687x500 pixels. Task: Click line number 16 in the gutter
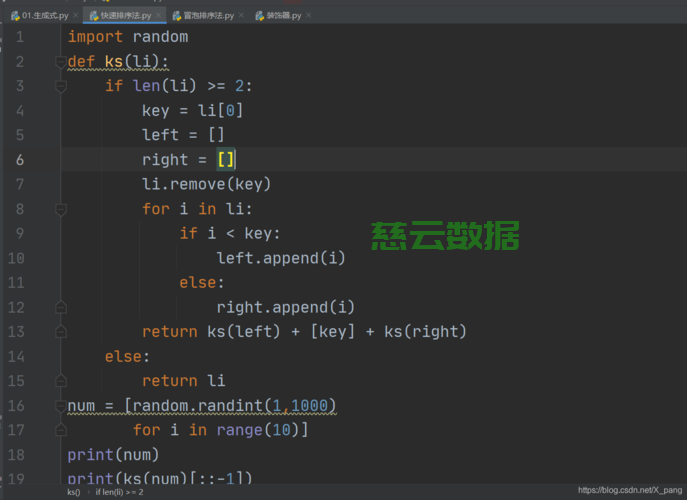pyautogui.click(x=16, y=406)
